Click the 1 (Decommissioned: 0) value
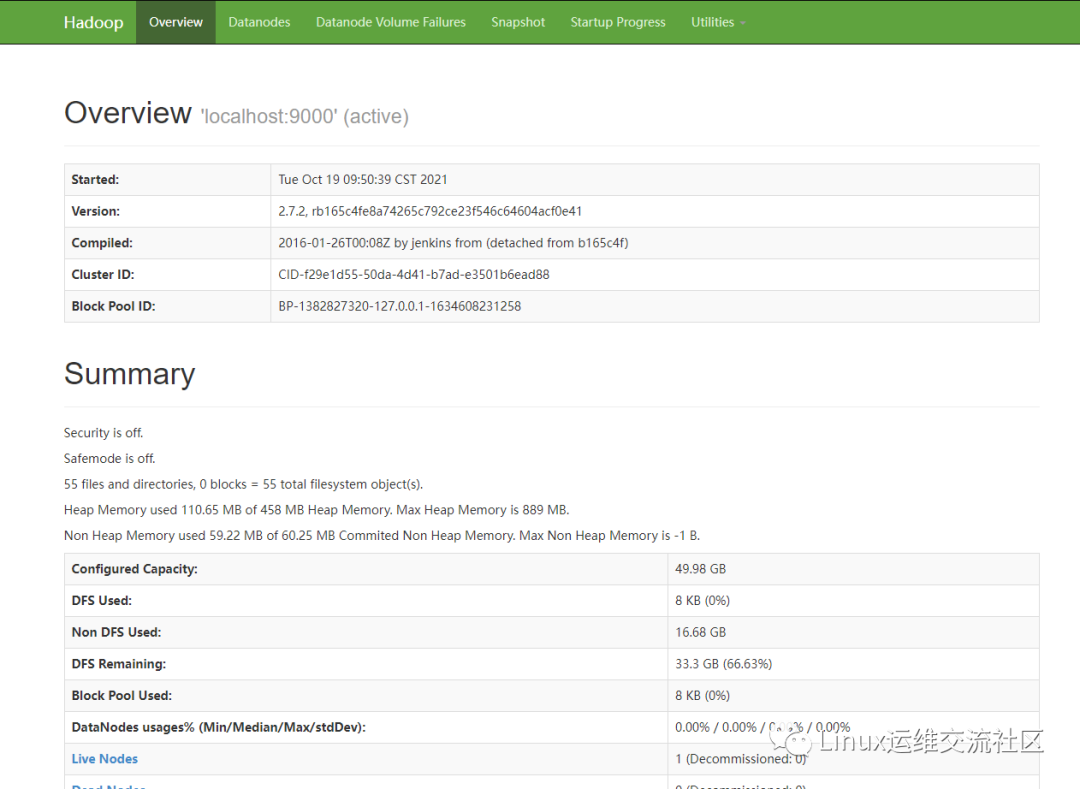Viewport: 1080px width, 789px height. (x=740, y=759)
